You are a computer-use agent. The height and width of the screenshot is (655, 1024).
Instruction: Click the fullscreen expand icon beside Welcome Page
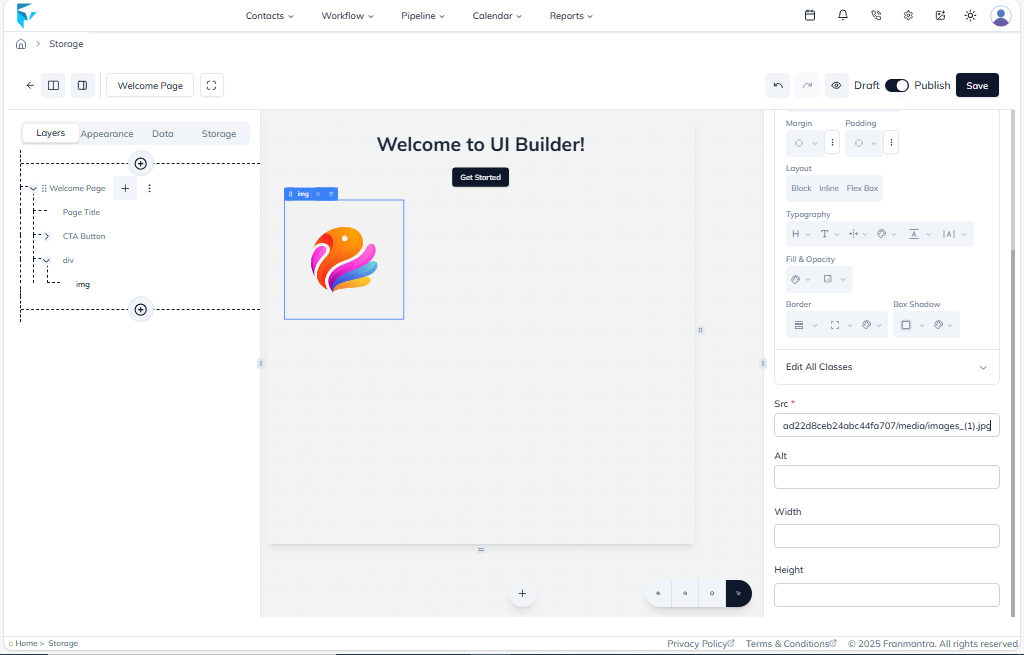pyautogui.click(x=211, y=85)
